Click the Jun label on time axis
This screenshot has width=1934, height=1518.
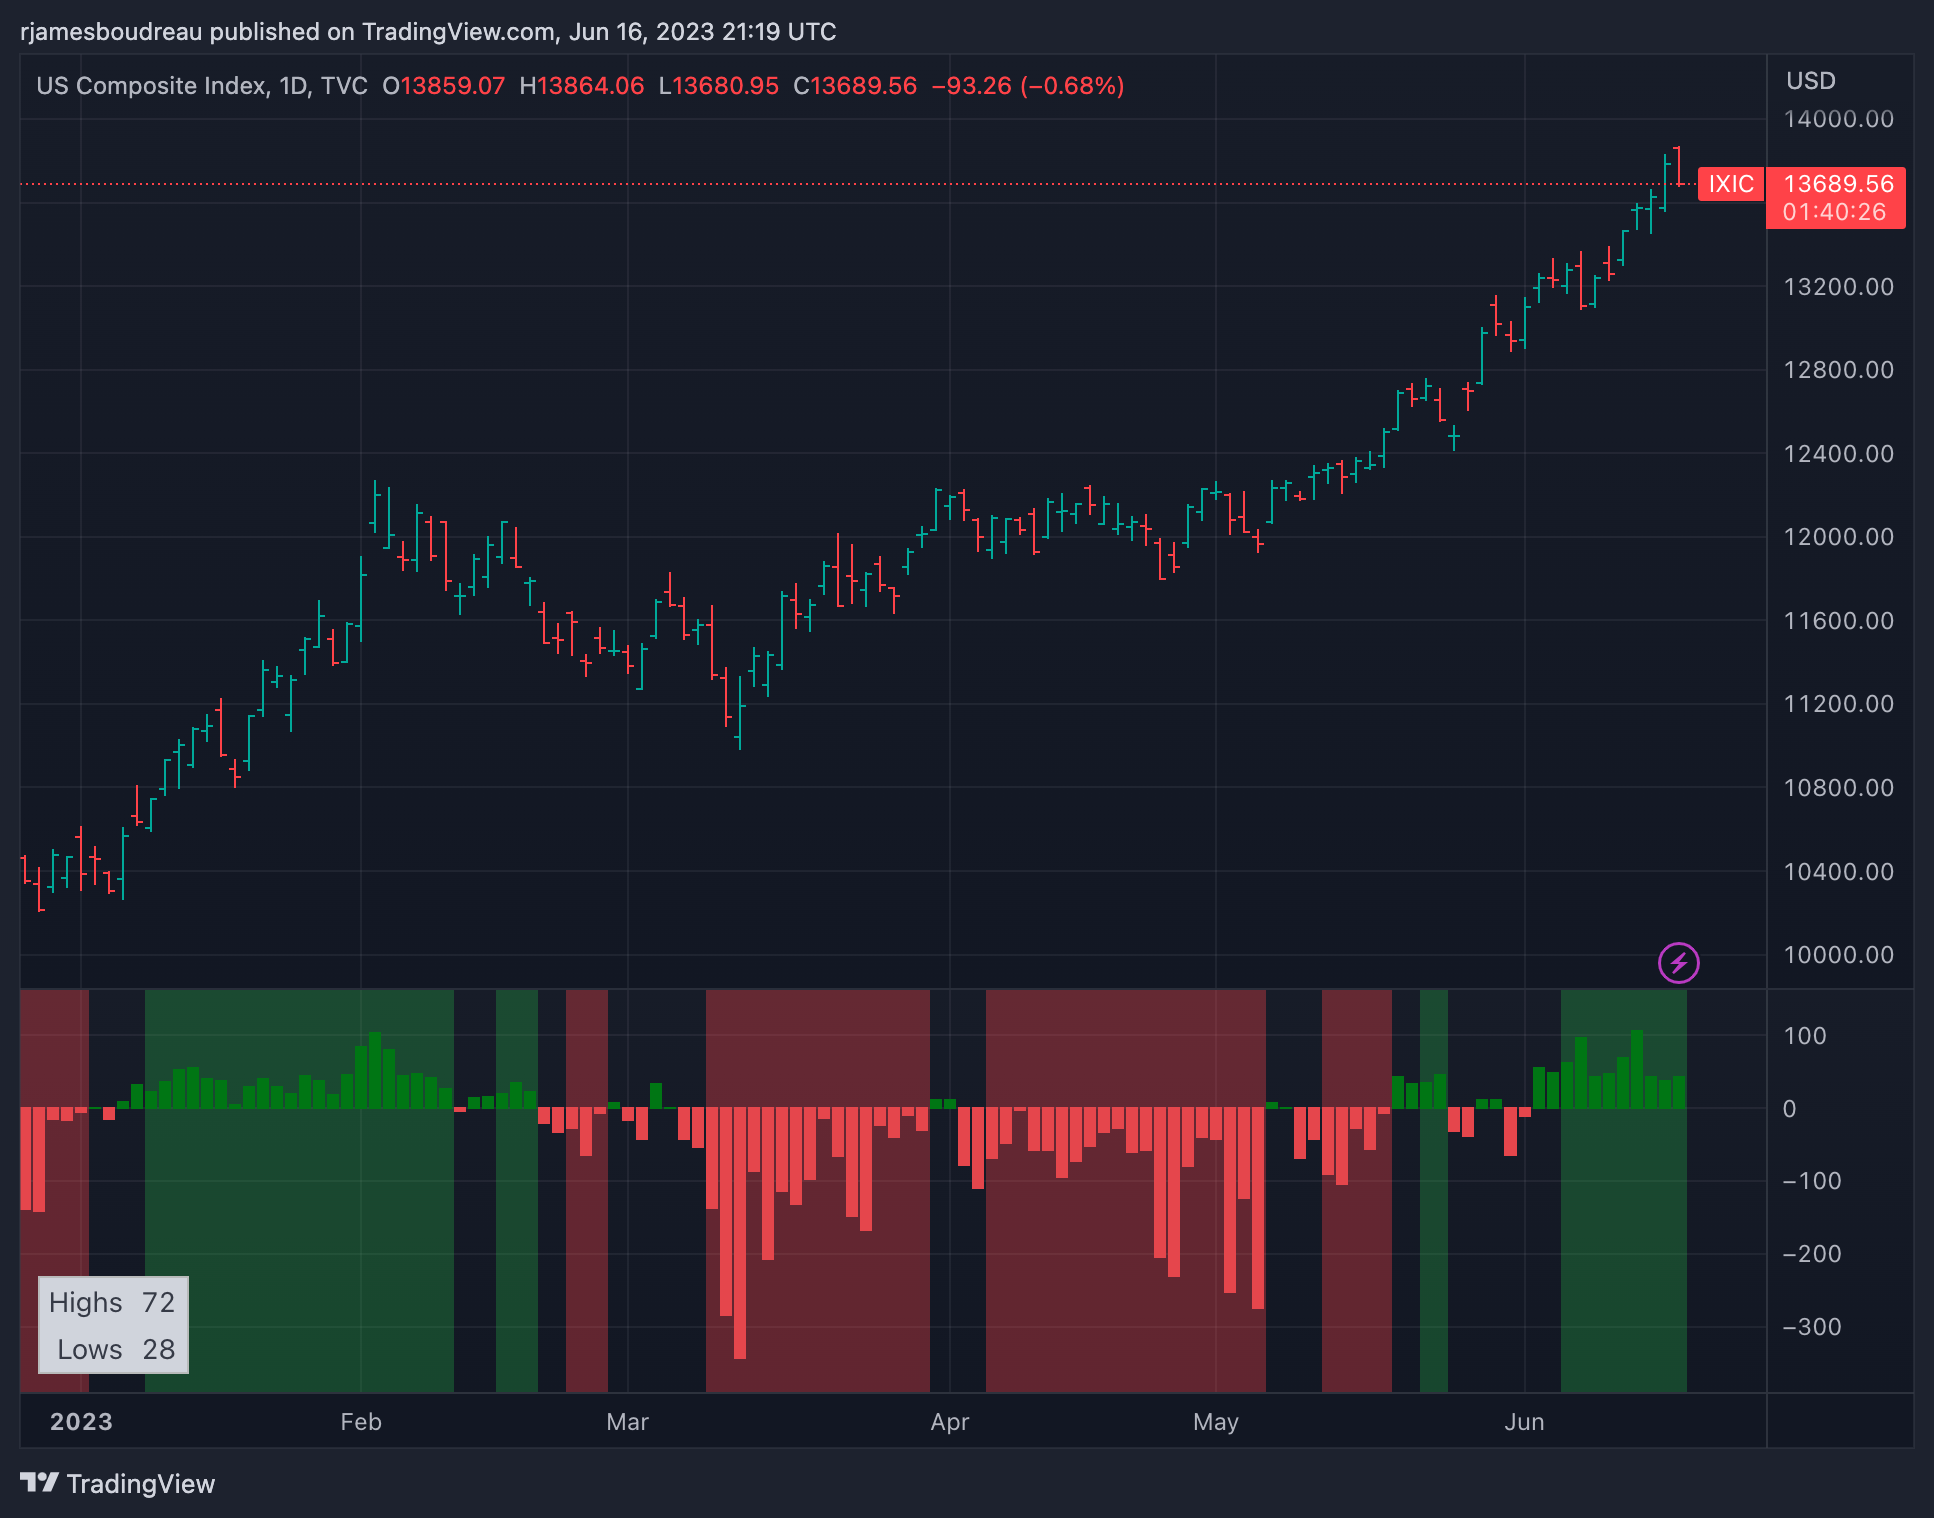pos(1524,1421)
